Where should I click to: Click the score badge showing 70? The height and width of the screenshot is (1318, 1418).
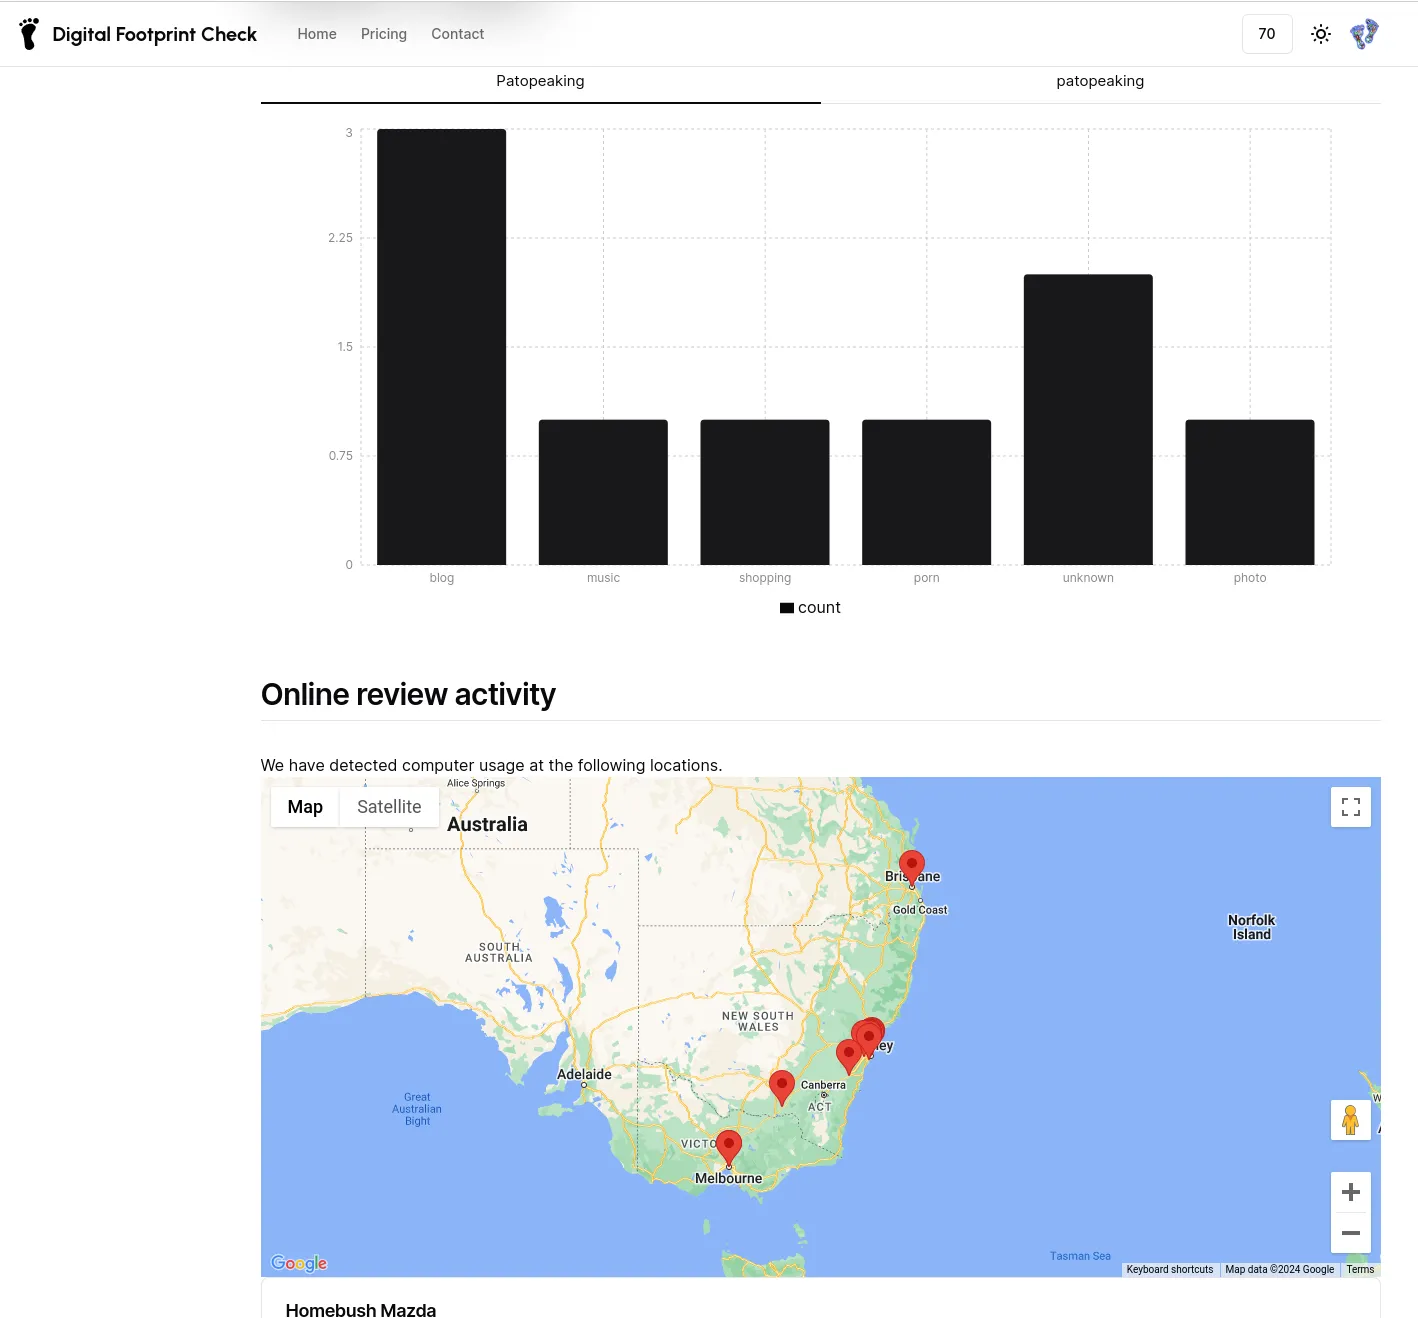pyautogui.click(x=1267, y=33)
